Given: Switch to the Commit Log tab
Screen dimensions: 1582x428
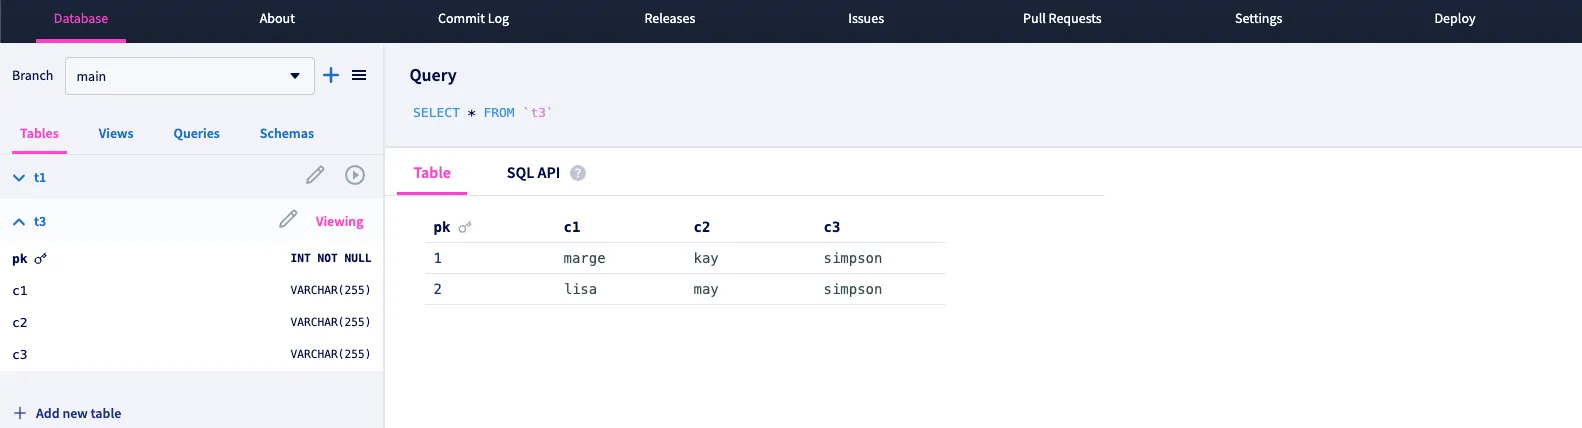Looking at the screenshot, I should tap(473, 19).
